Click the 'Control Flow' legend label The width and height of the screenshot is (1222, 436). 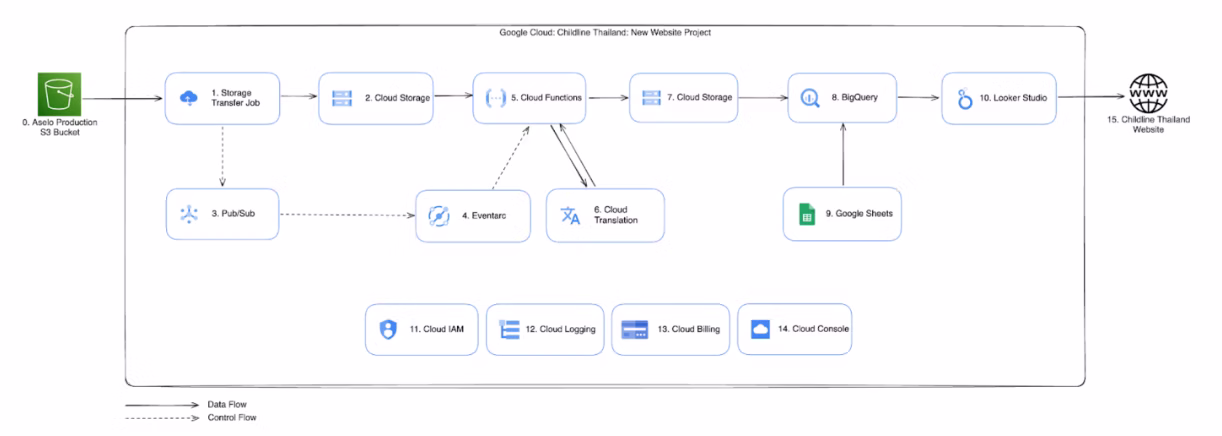pos(231,418)
